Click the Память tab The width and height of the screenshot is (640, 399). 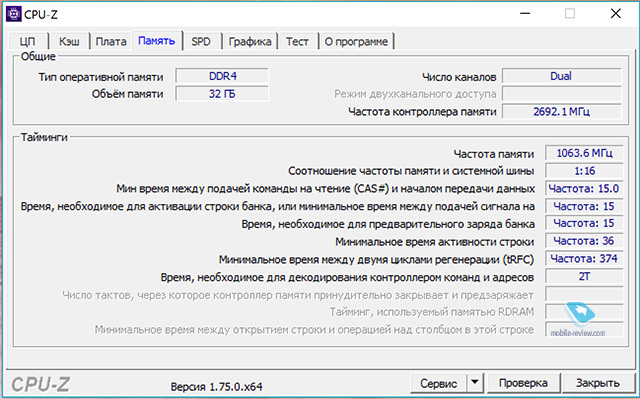point(156,41)
